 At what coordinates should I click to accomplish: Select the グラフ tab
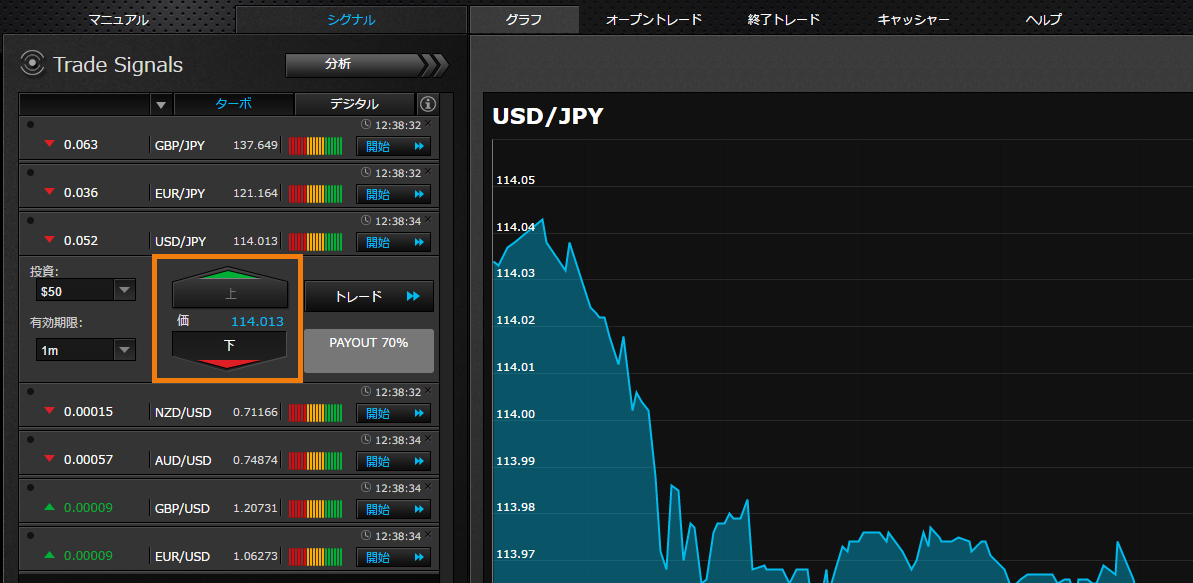coord(524,20)
